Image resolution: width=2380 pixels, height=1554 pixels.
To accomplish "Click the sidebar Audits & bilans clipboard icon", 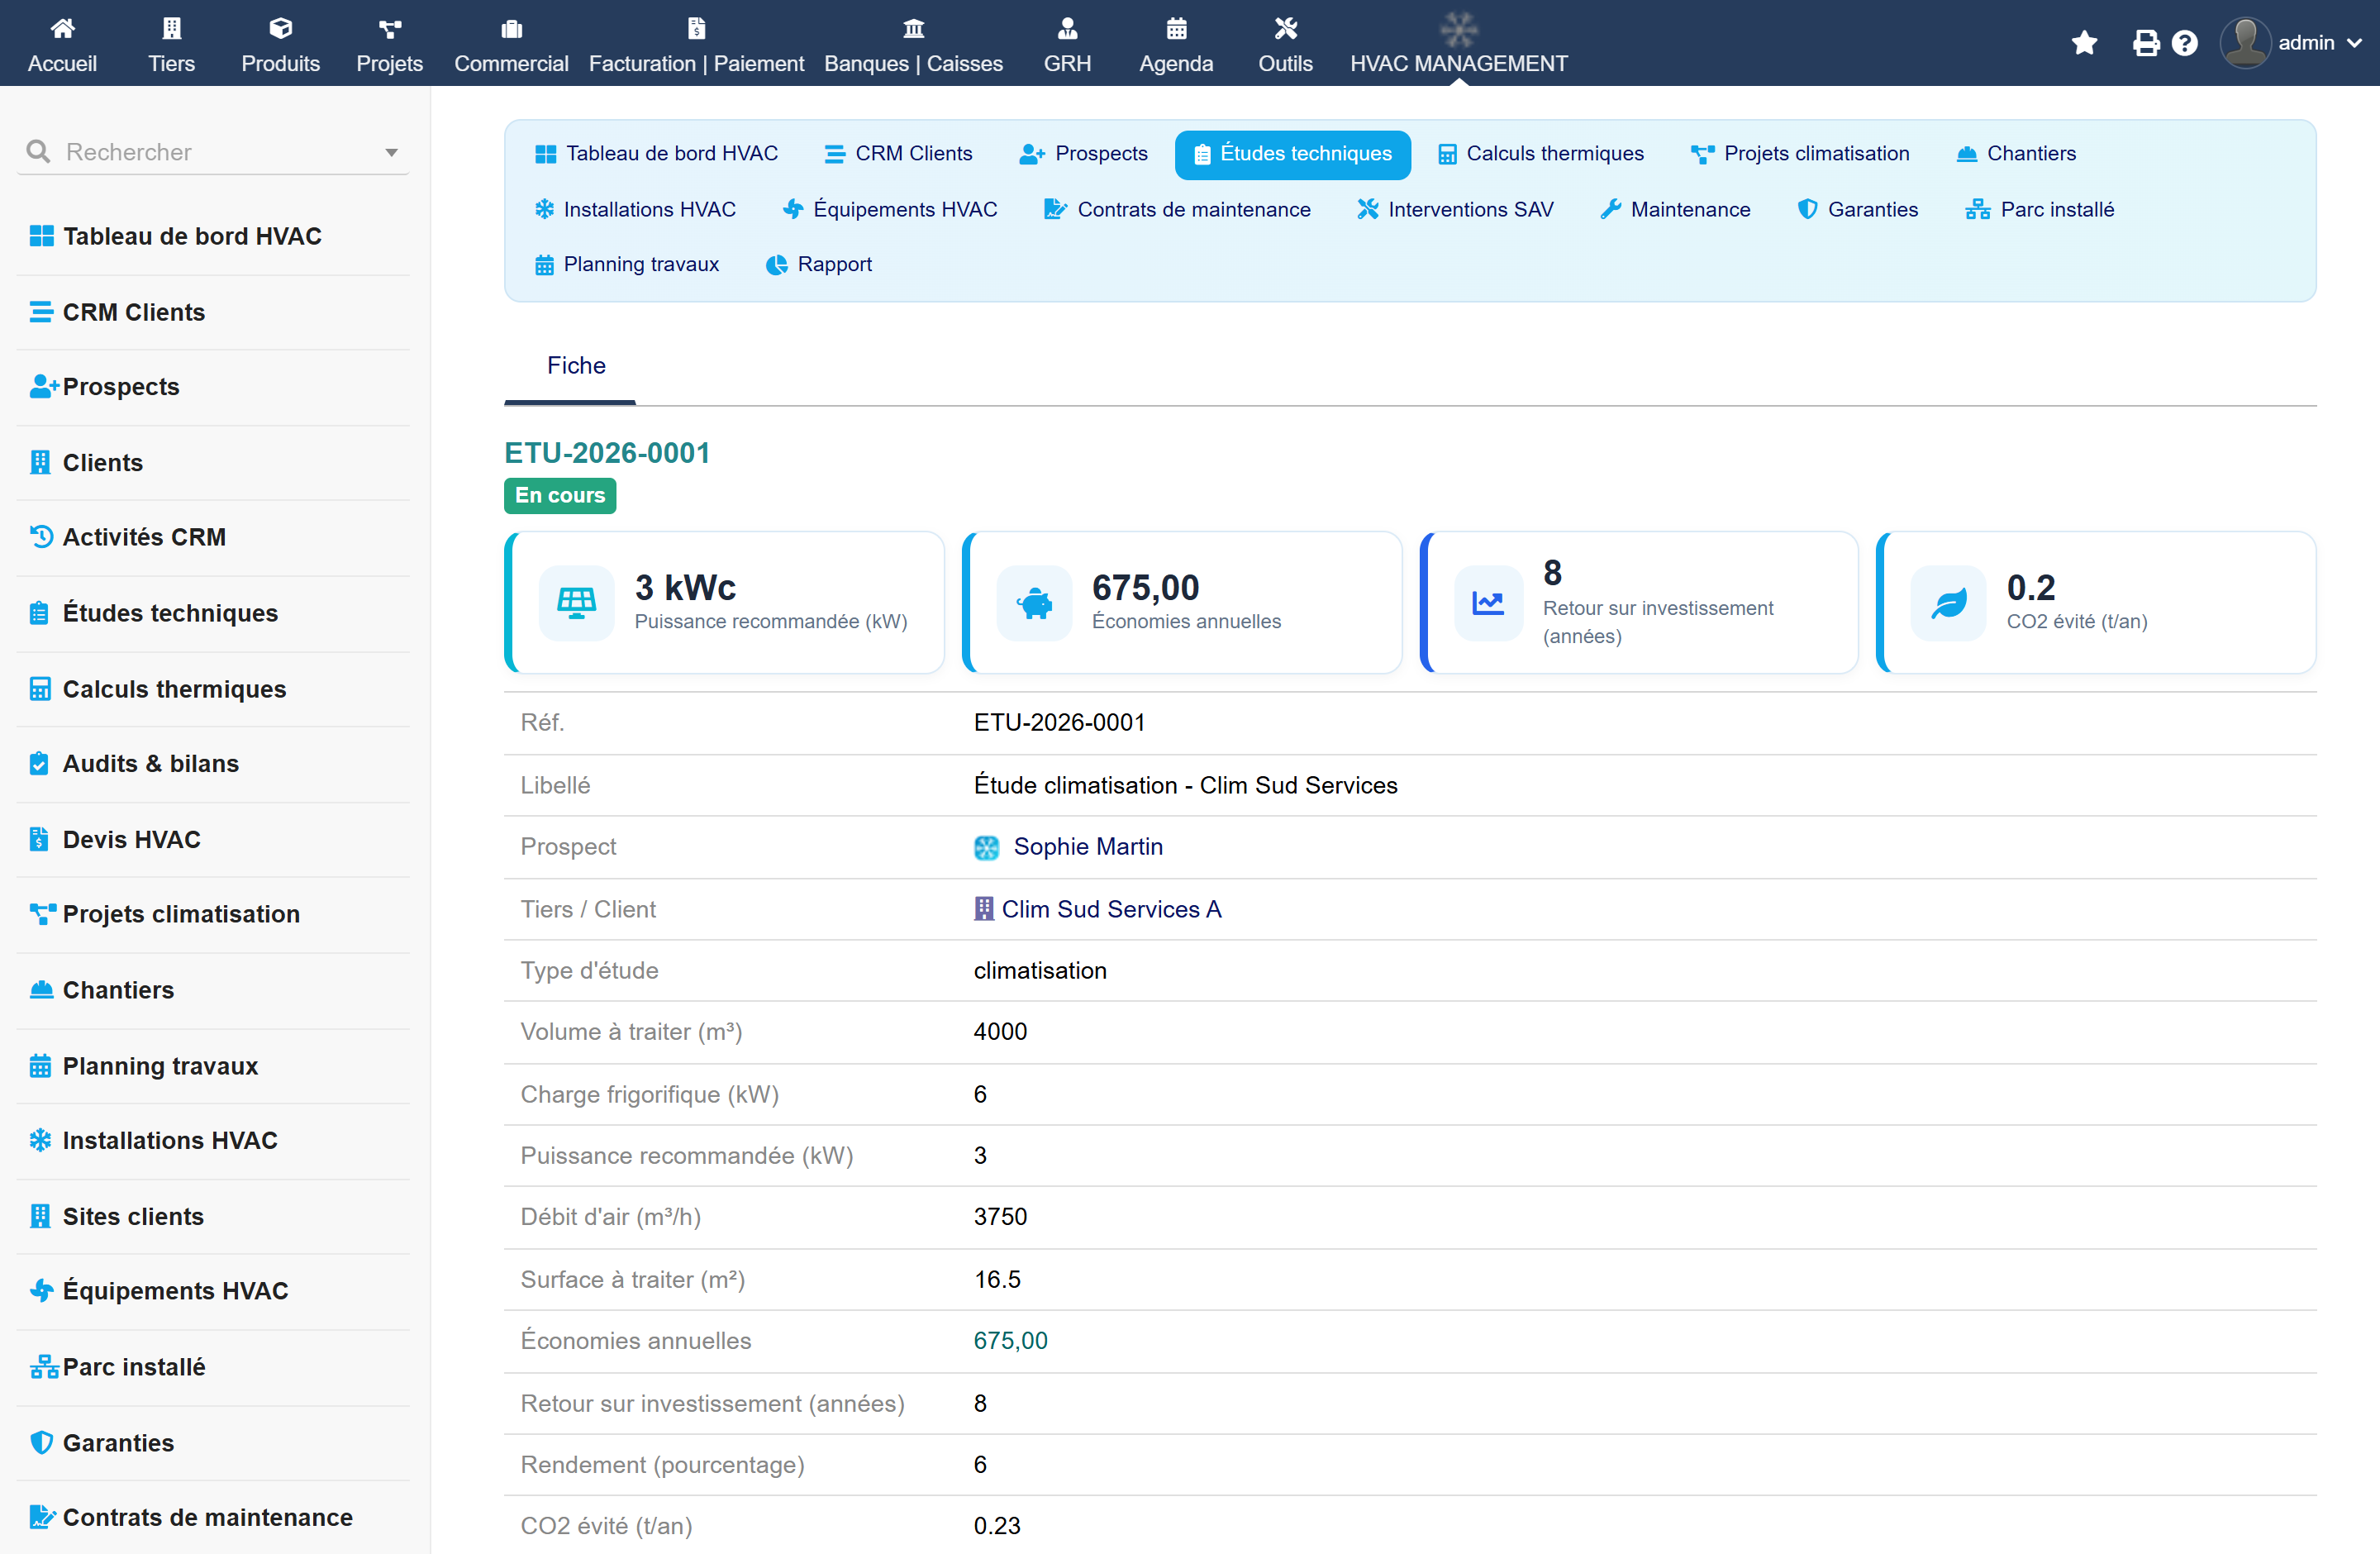I will coord(39,763).
